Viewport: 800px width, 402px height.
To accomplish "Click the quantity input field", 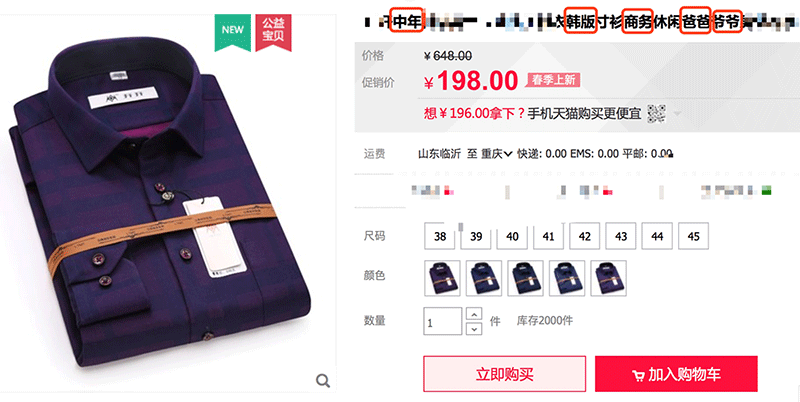I will pos(443,321).
